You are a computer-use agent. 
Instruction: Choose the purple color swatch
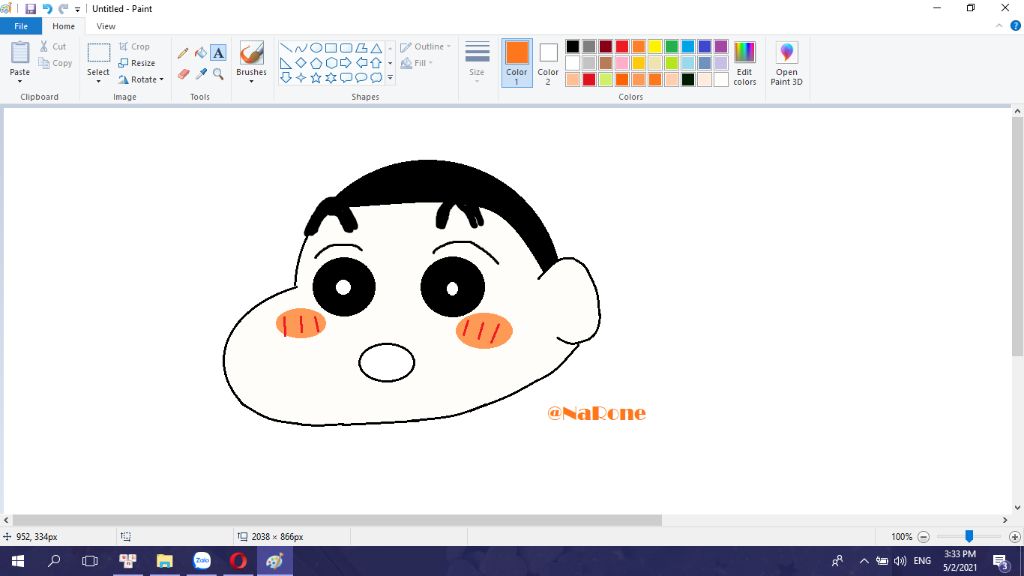pyautogui.click(x=721, y=46)
